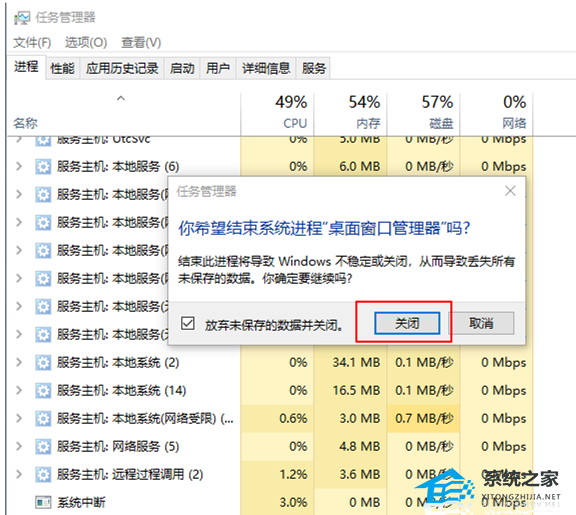576x515 pixels.
Task: Click the 关闭 button in dialog
Action: [407, 324]
